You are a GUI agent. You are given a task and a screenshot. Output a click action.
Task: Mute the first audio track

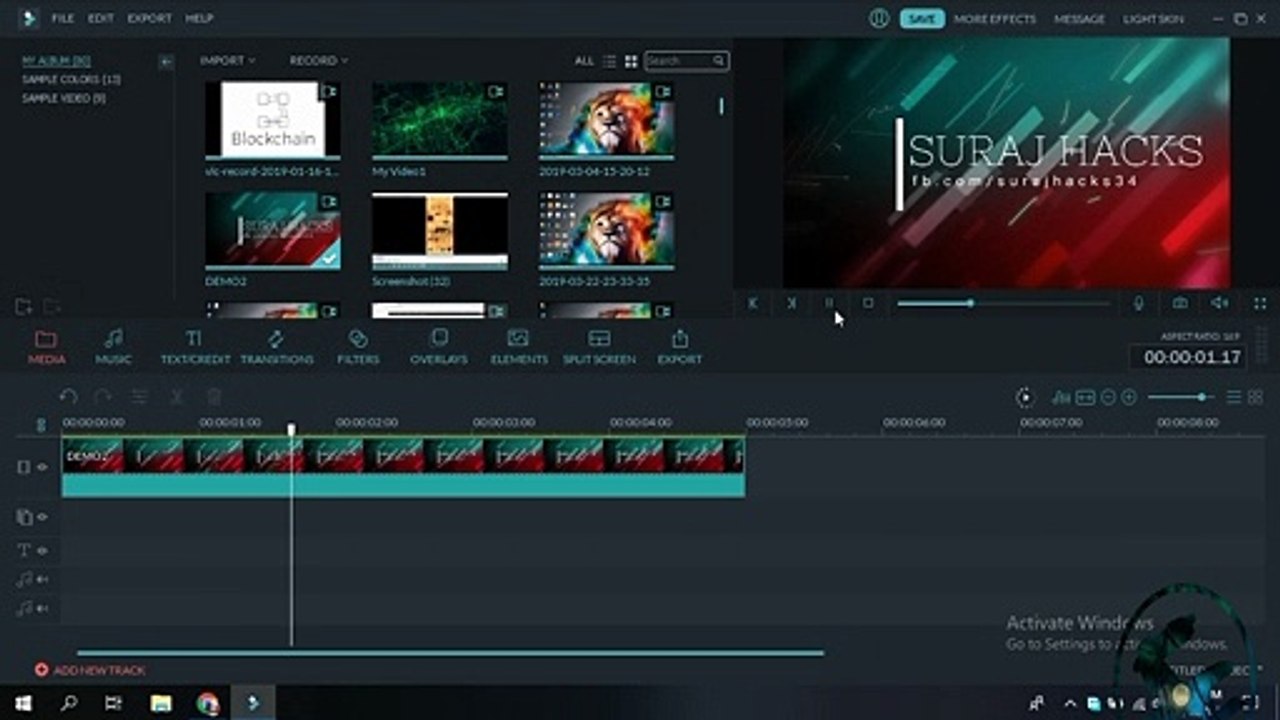[x=42, y=579]
